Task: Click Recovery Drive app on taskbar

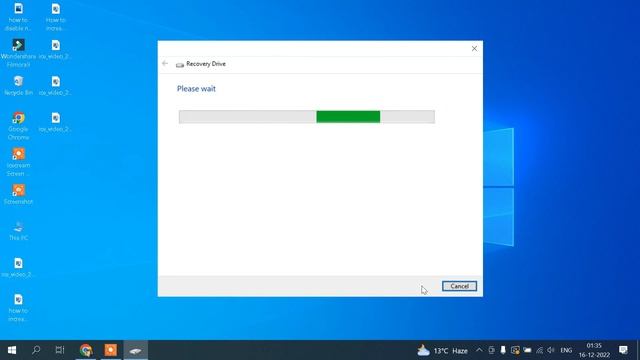Action: 136,350
